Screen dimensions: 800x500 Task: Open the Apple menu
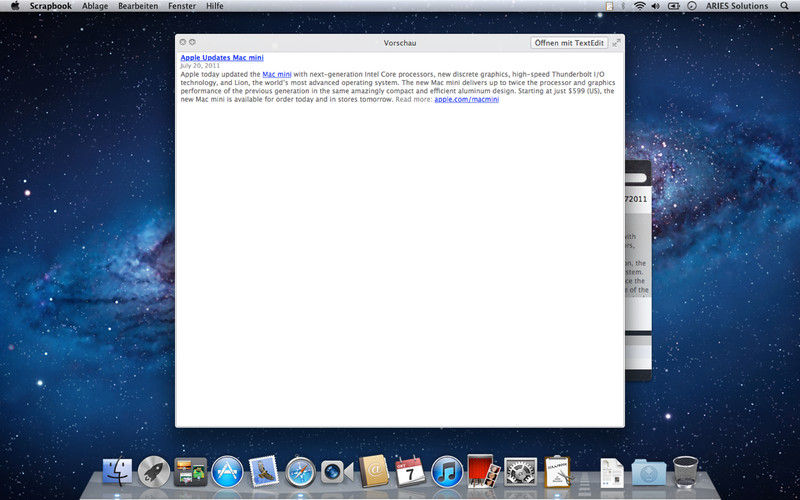pyautogui.click(x=15, y=6)
